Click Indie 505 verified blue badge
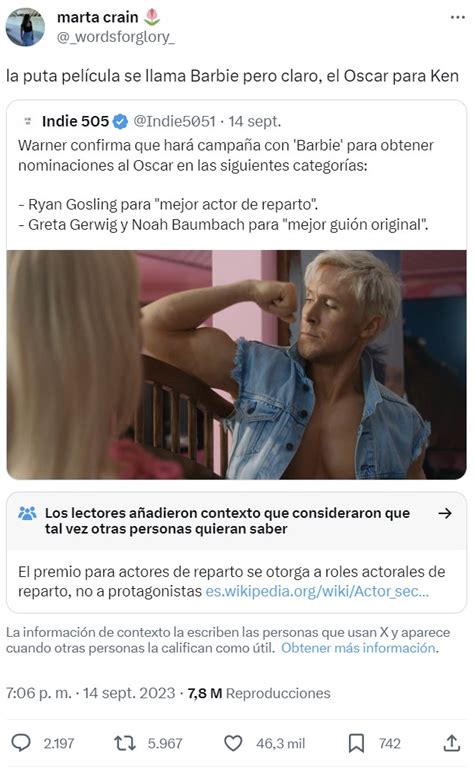This screenshot has width=474, height=770. 120,121
